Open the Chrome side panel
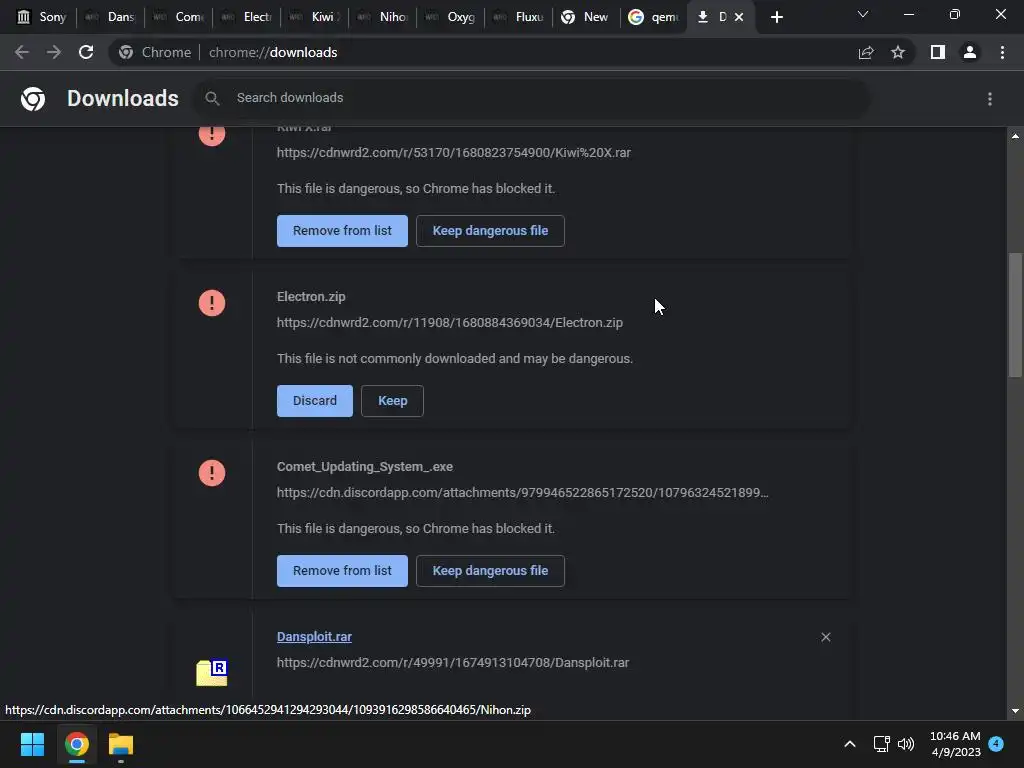 pos(938,52)
